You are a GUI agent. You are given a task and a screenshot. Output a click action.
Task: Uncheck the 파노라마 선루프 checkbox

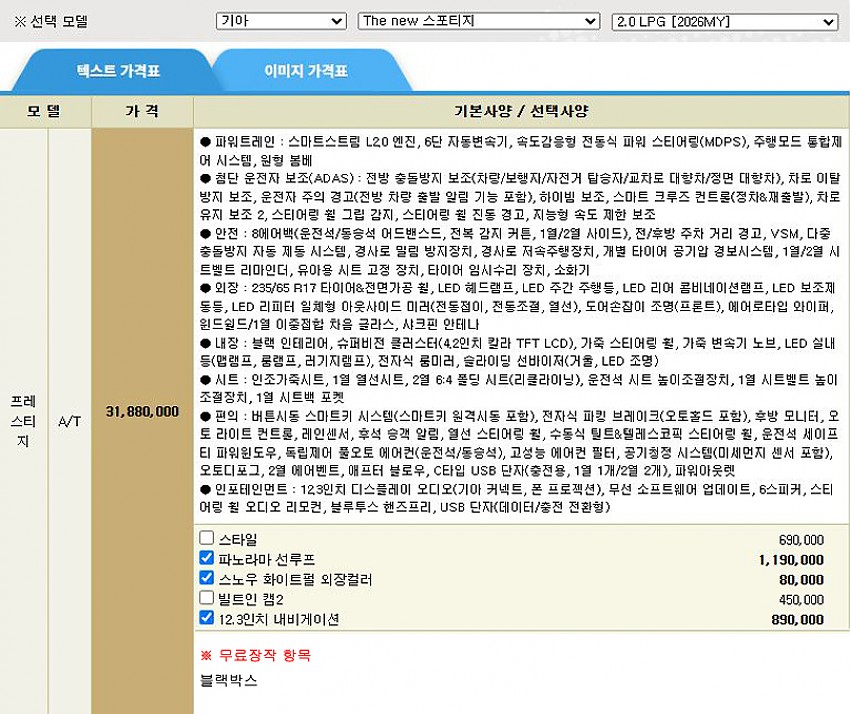(x=207, y=559)
